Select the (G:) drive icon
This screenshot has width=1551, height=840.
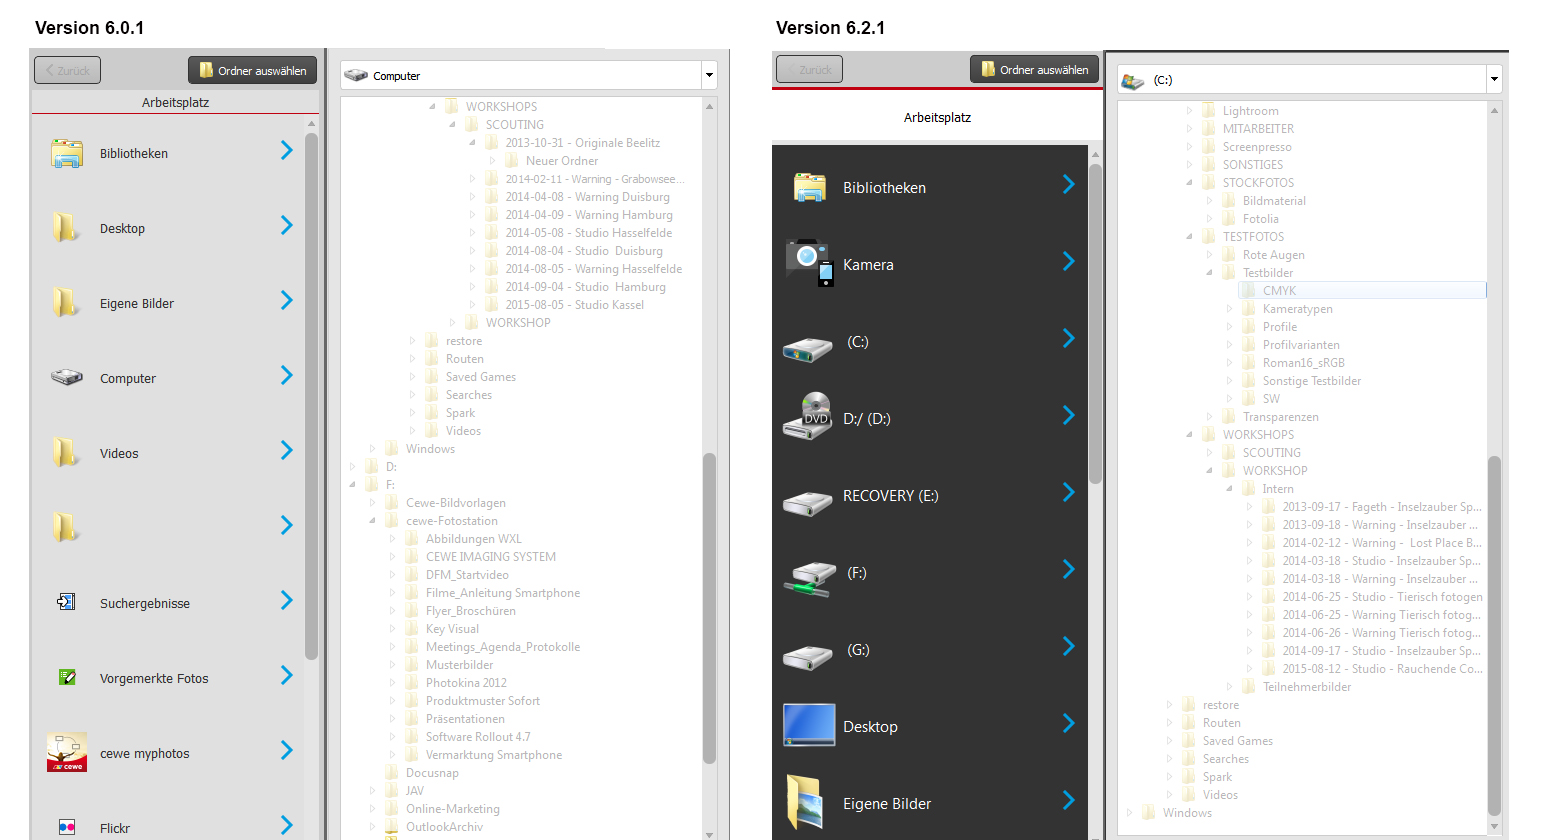(808, 651)
